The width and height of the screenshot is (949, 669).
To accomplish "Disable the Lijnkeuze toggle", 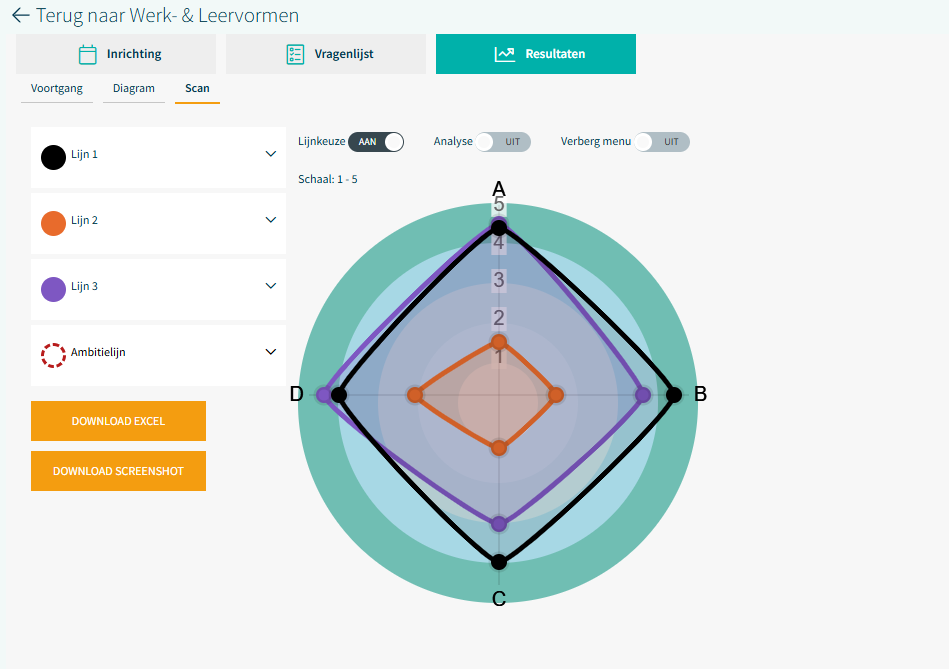I will (x=376, y=142).
